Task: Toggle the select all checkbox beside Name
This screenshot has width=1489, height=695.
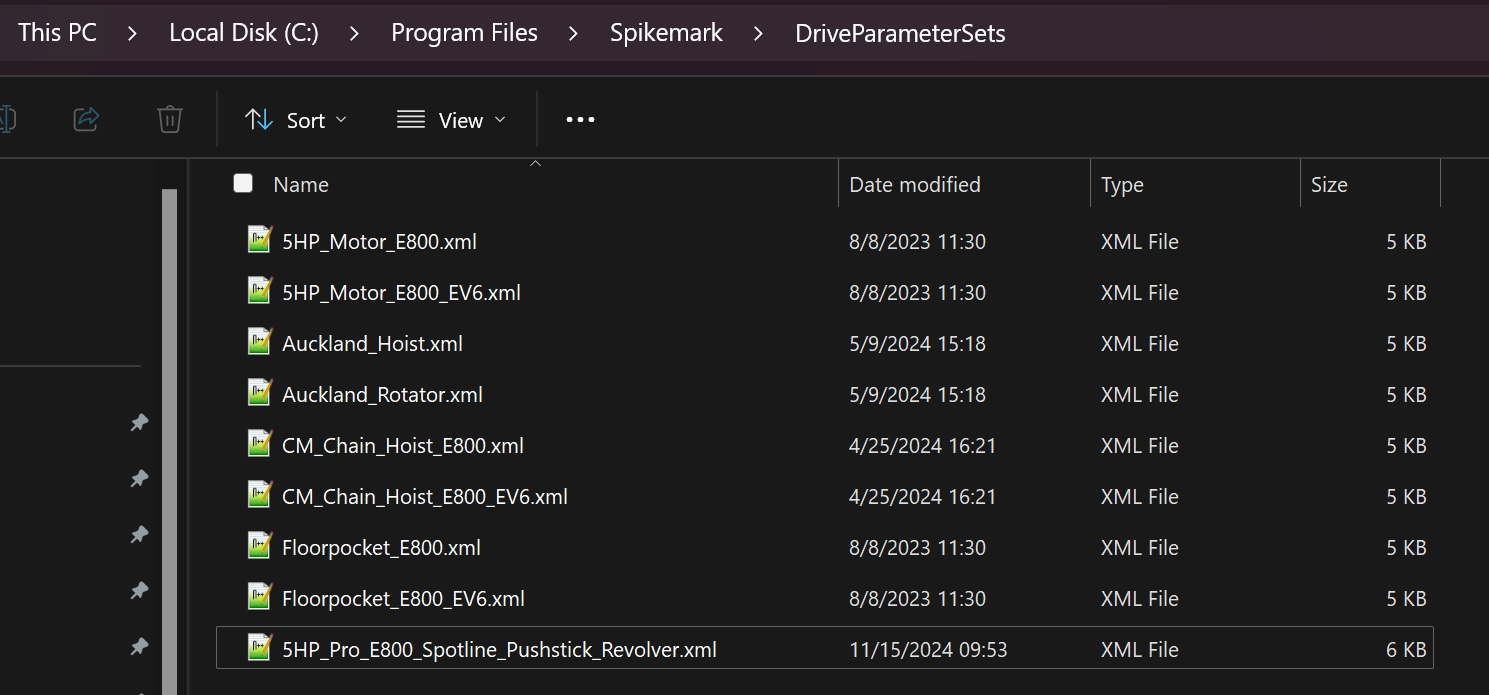Action: [x=243, y=183]
